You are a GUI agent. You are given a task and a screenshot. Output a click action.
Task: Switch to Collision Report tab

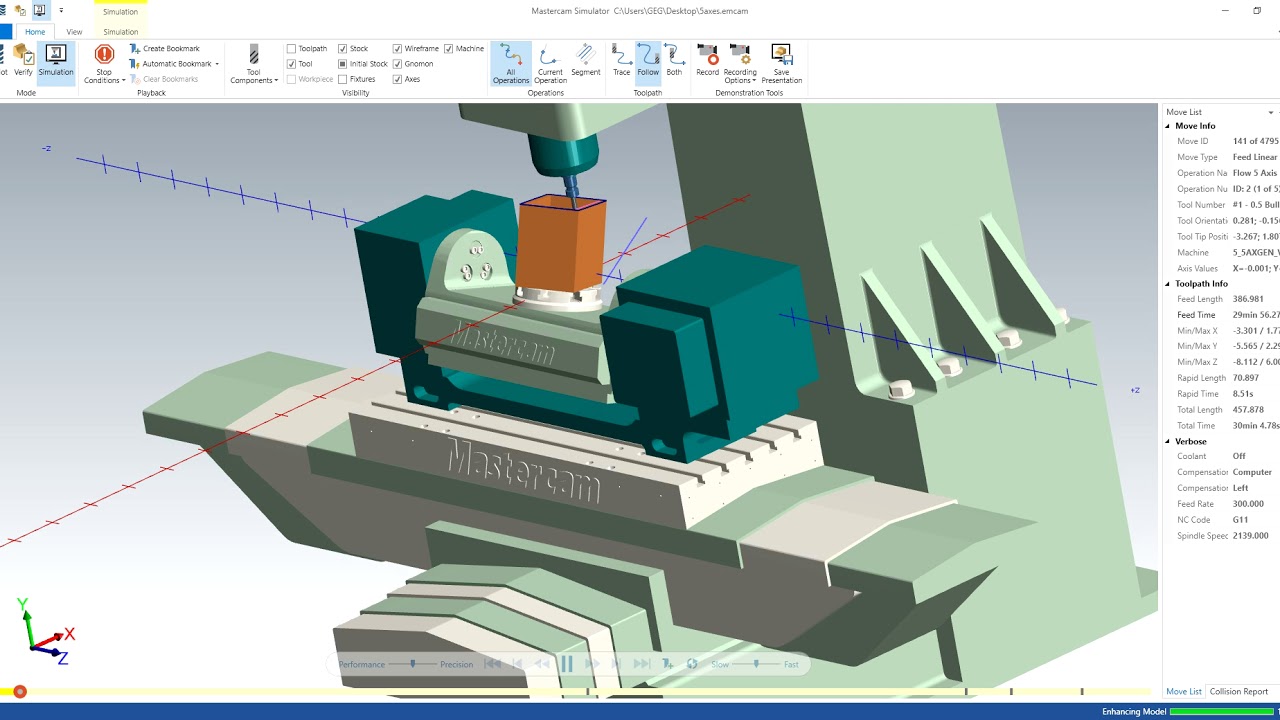[x=1239, y=692]
